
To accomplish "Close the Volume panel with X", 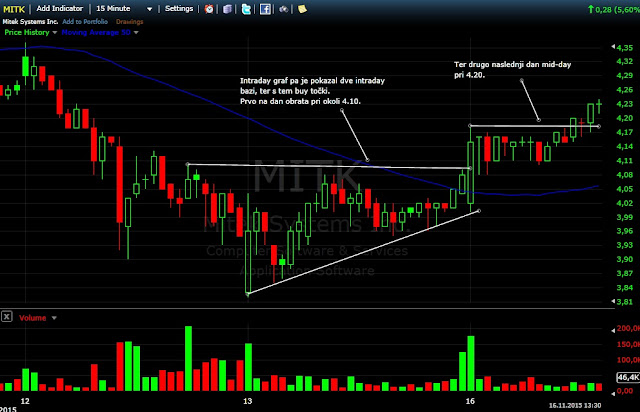I will (7, 316).
